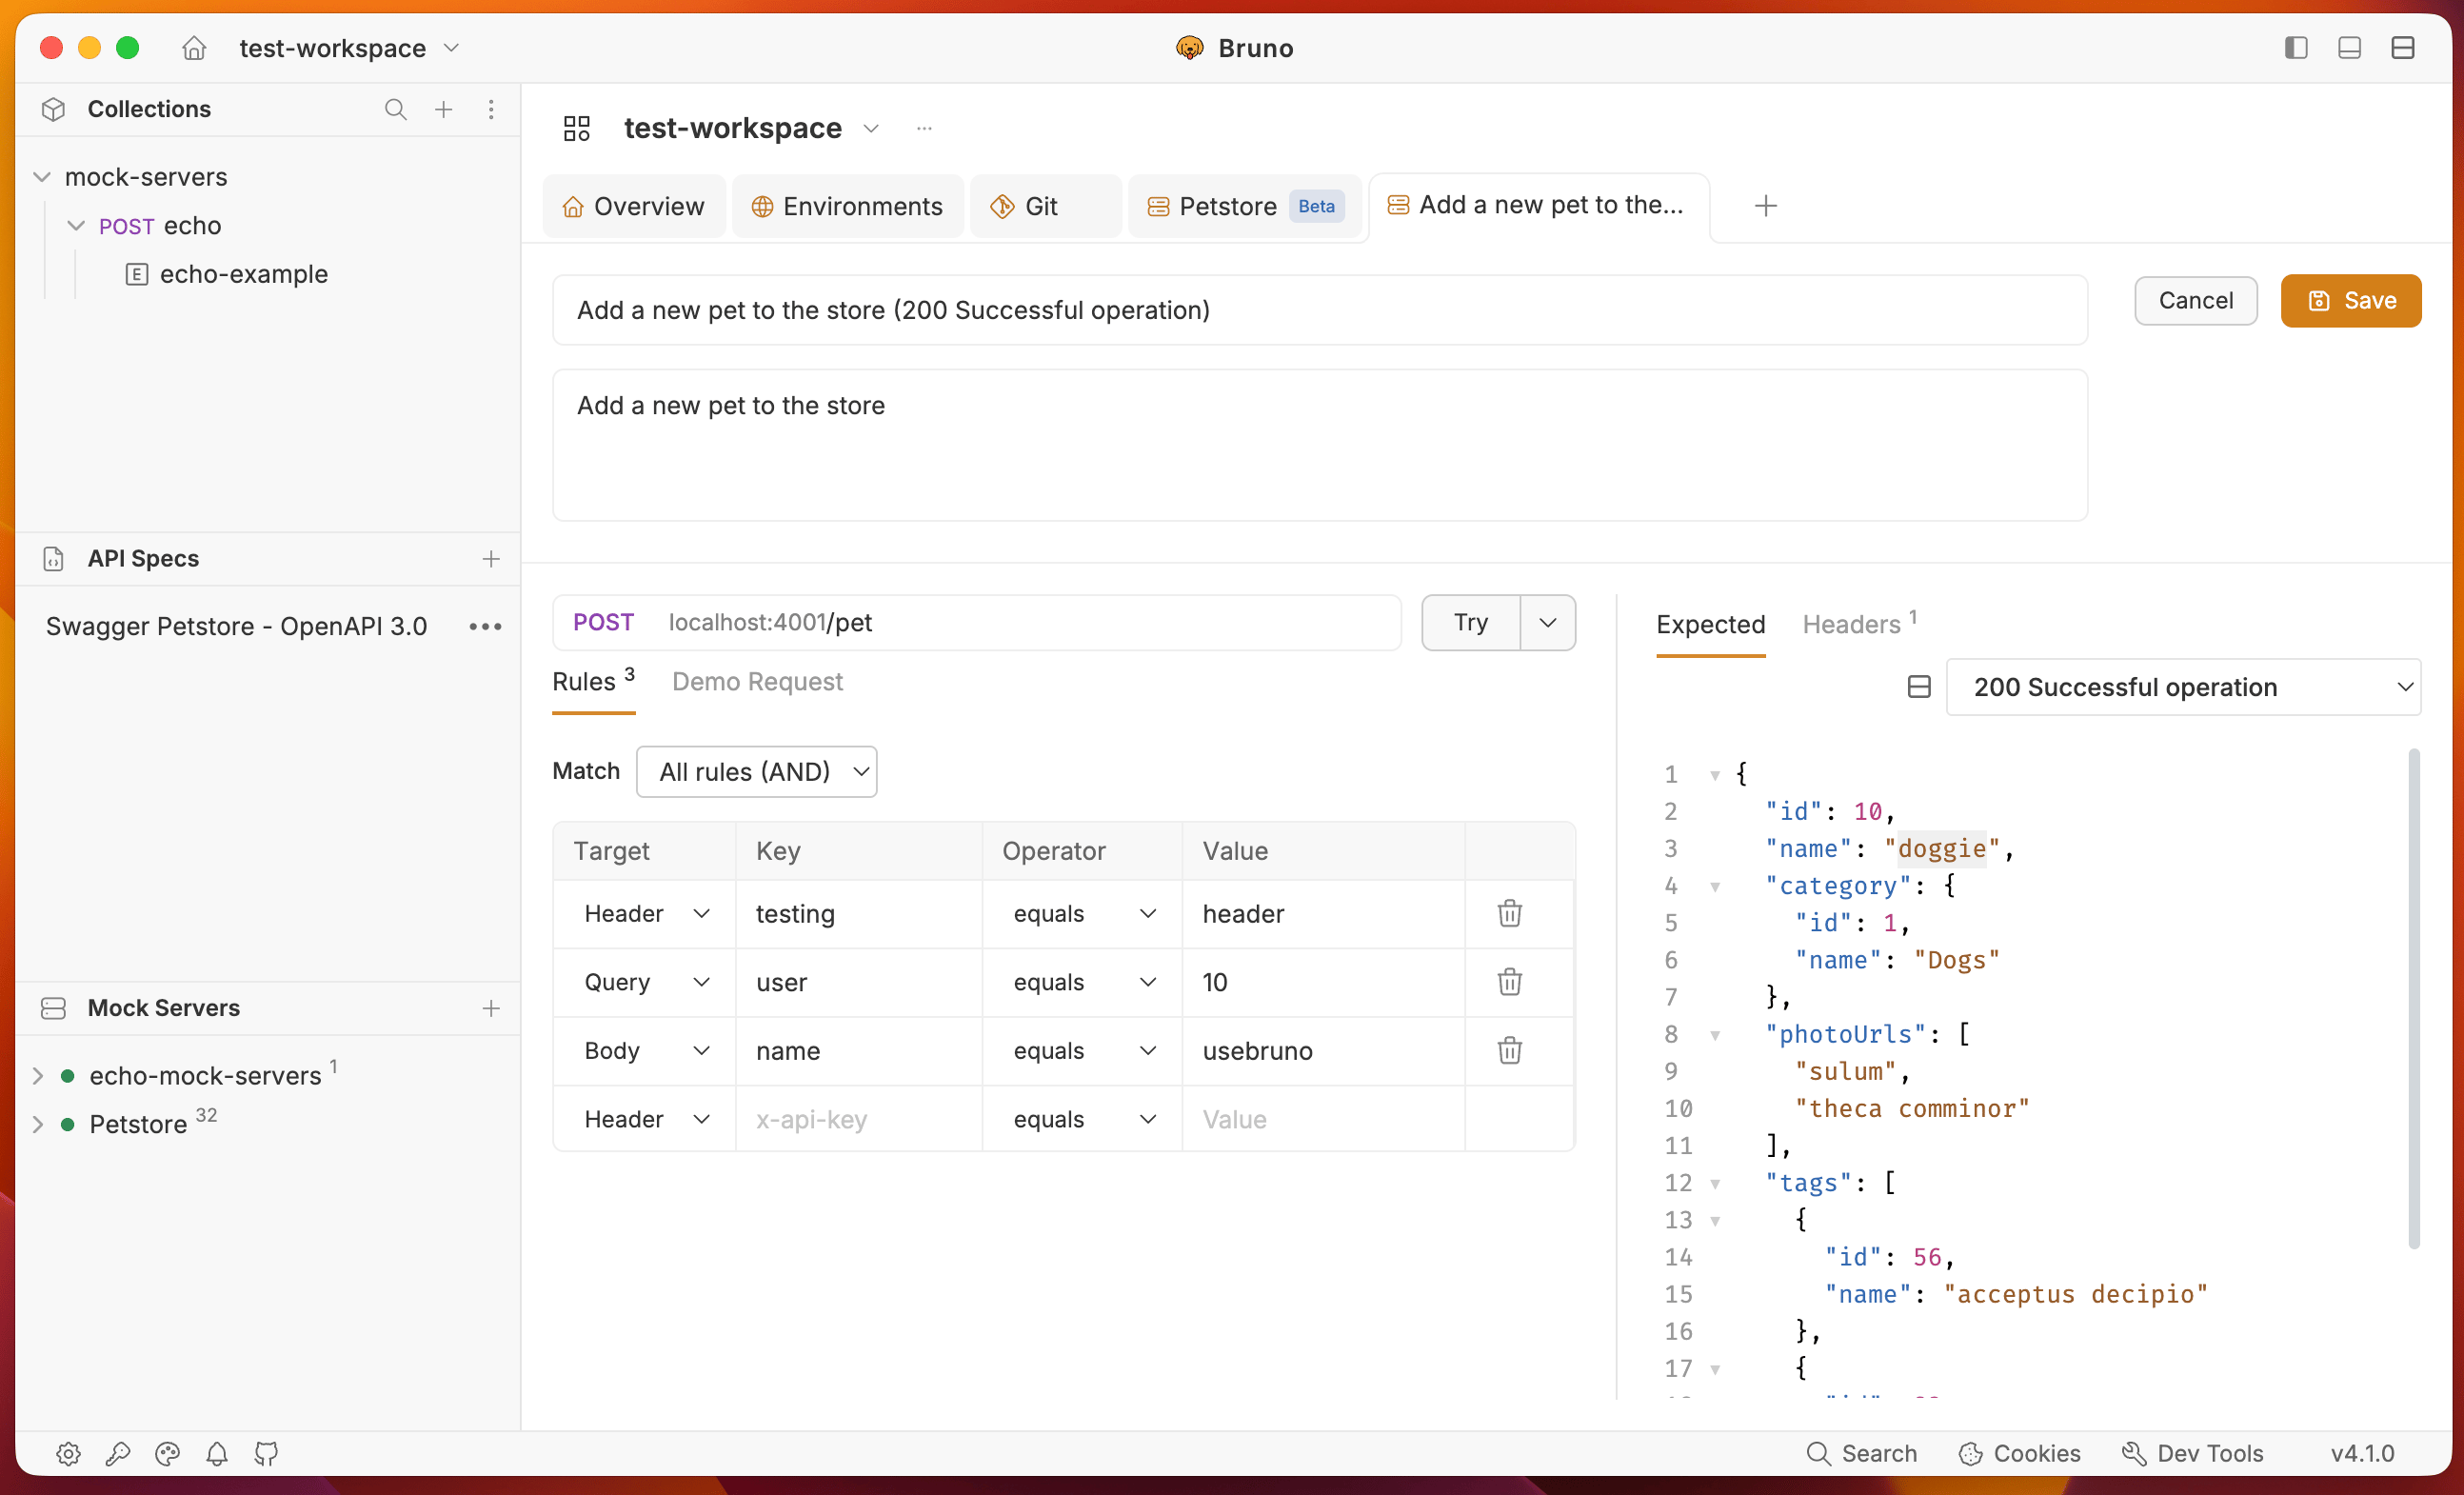Toggle left sidebar layout icon
The image size is (2464, 1495).
click(2296, 48)
